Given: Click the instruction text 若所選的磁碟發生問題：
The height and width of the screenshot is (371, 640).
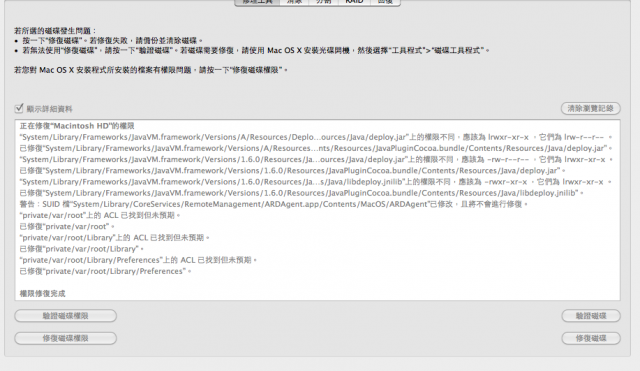Looking at the screenshot, I should (x=55, y=31).
